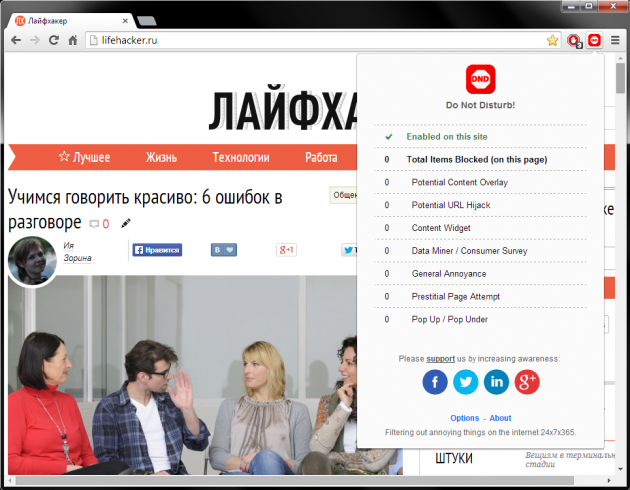Click the g+1 button under the headline
This screenshot has height=490, width=630.
tap(286, 250)
